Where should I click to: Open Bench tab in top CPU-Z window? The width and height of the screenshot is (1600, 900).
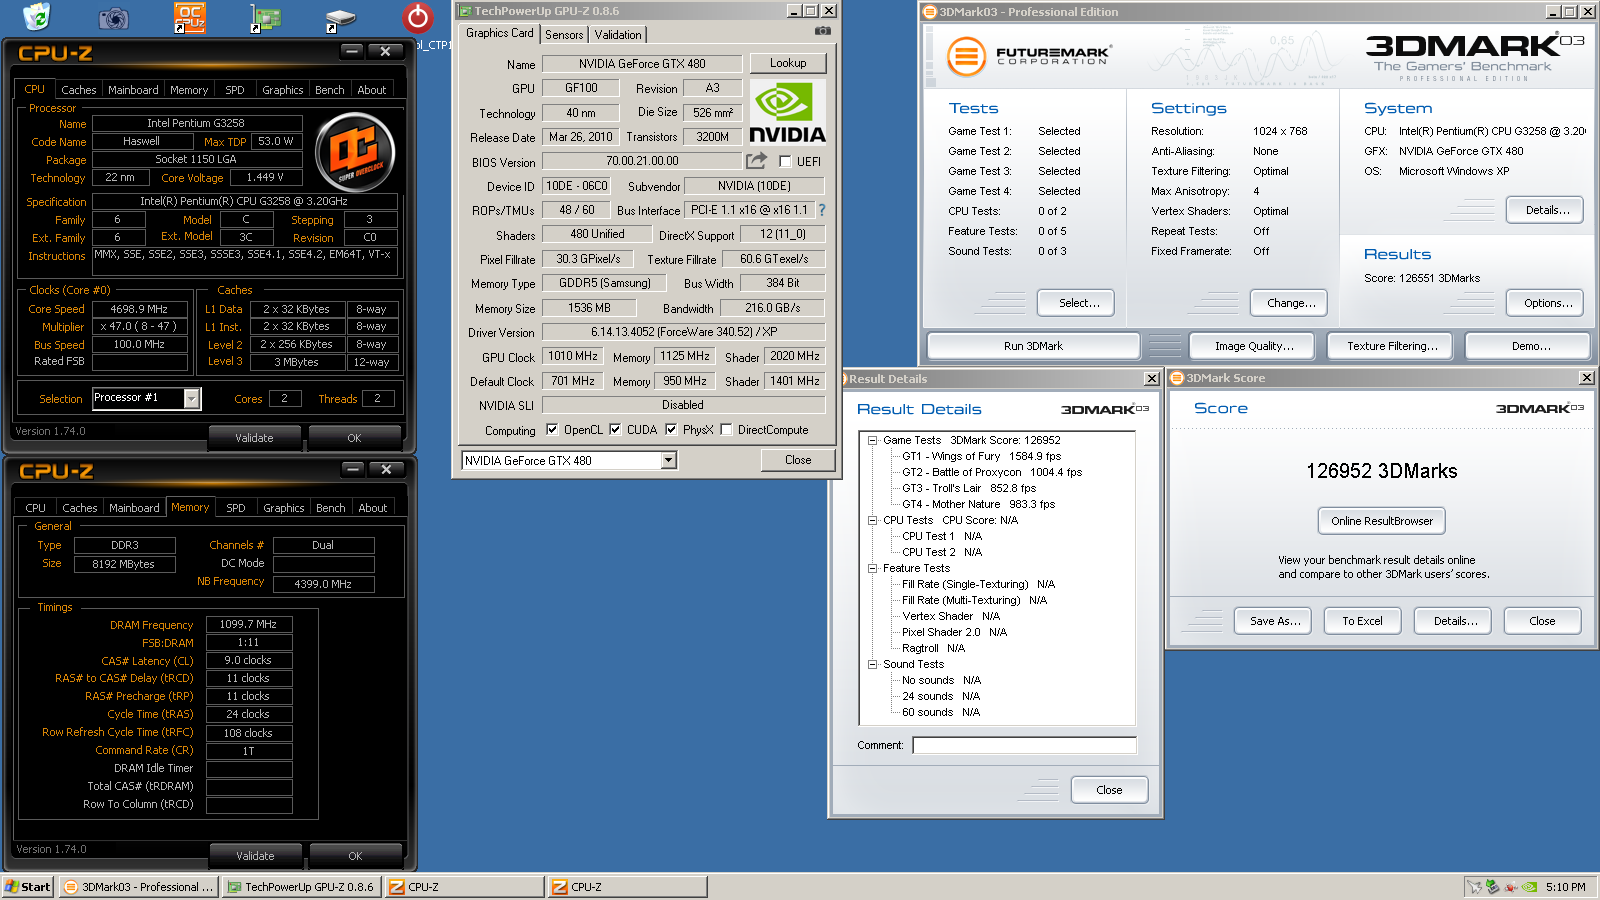330,90
